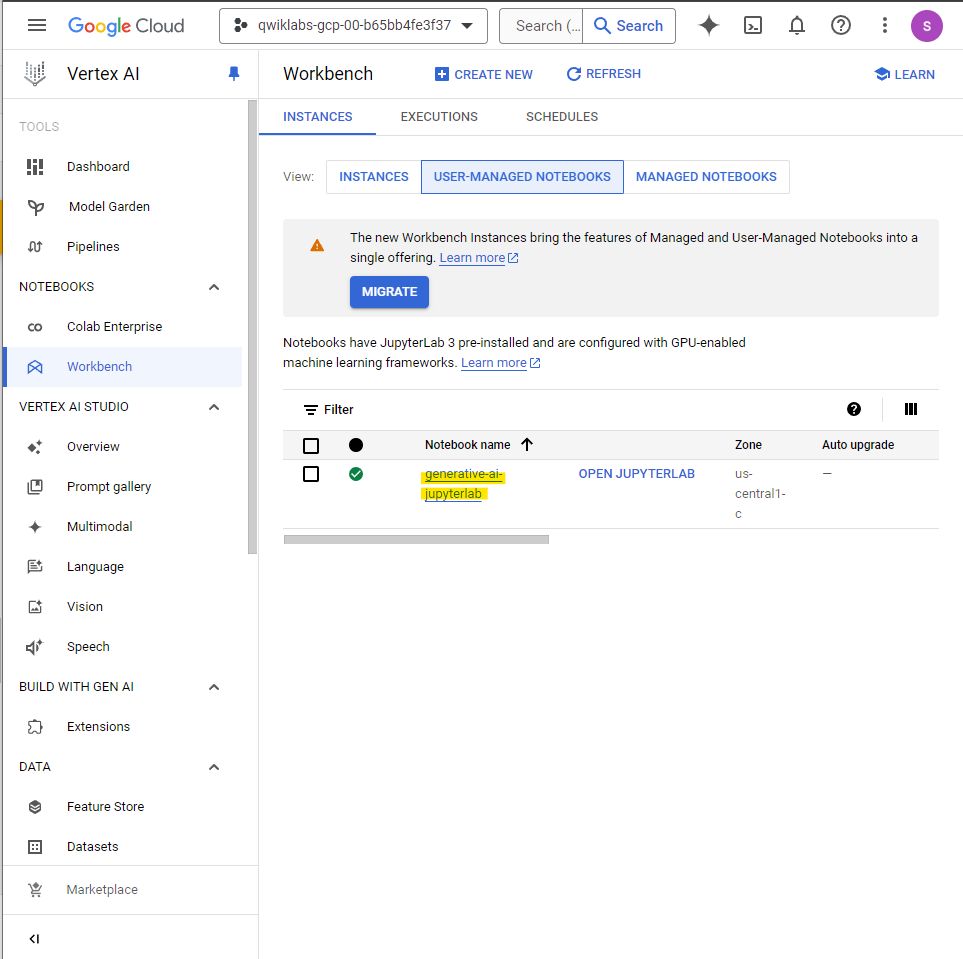The image size is (963, 959).
Task: Collapse the VERTEX AI STUDIO section
Action: (x=214, y=407)
